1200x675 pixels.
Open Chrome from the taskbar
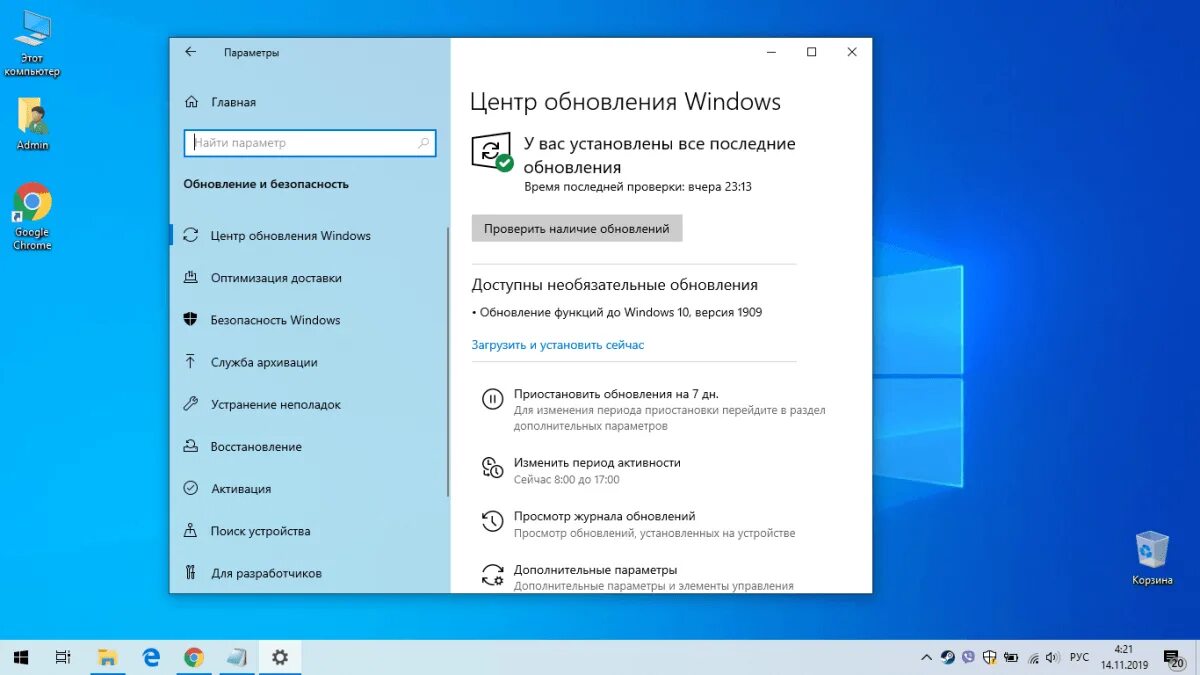point(194,657)
